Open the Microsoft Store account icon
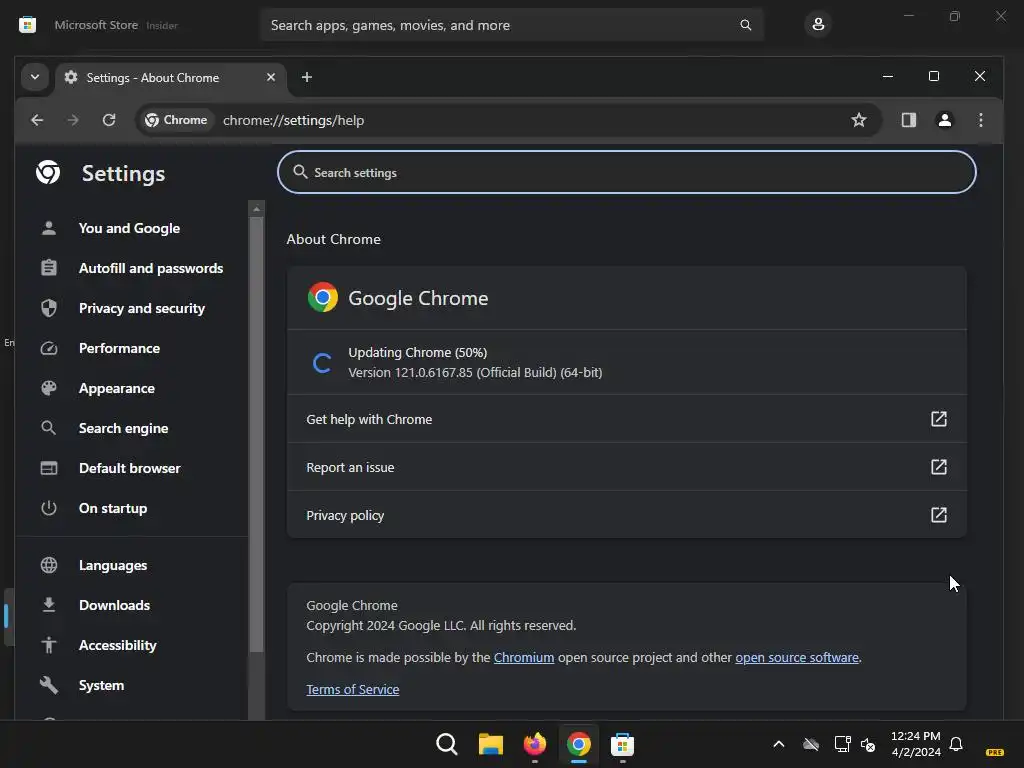This screenshot has height=768, width=1024. 818,25
